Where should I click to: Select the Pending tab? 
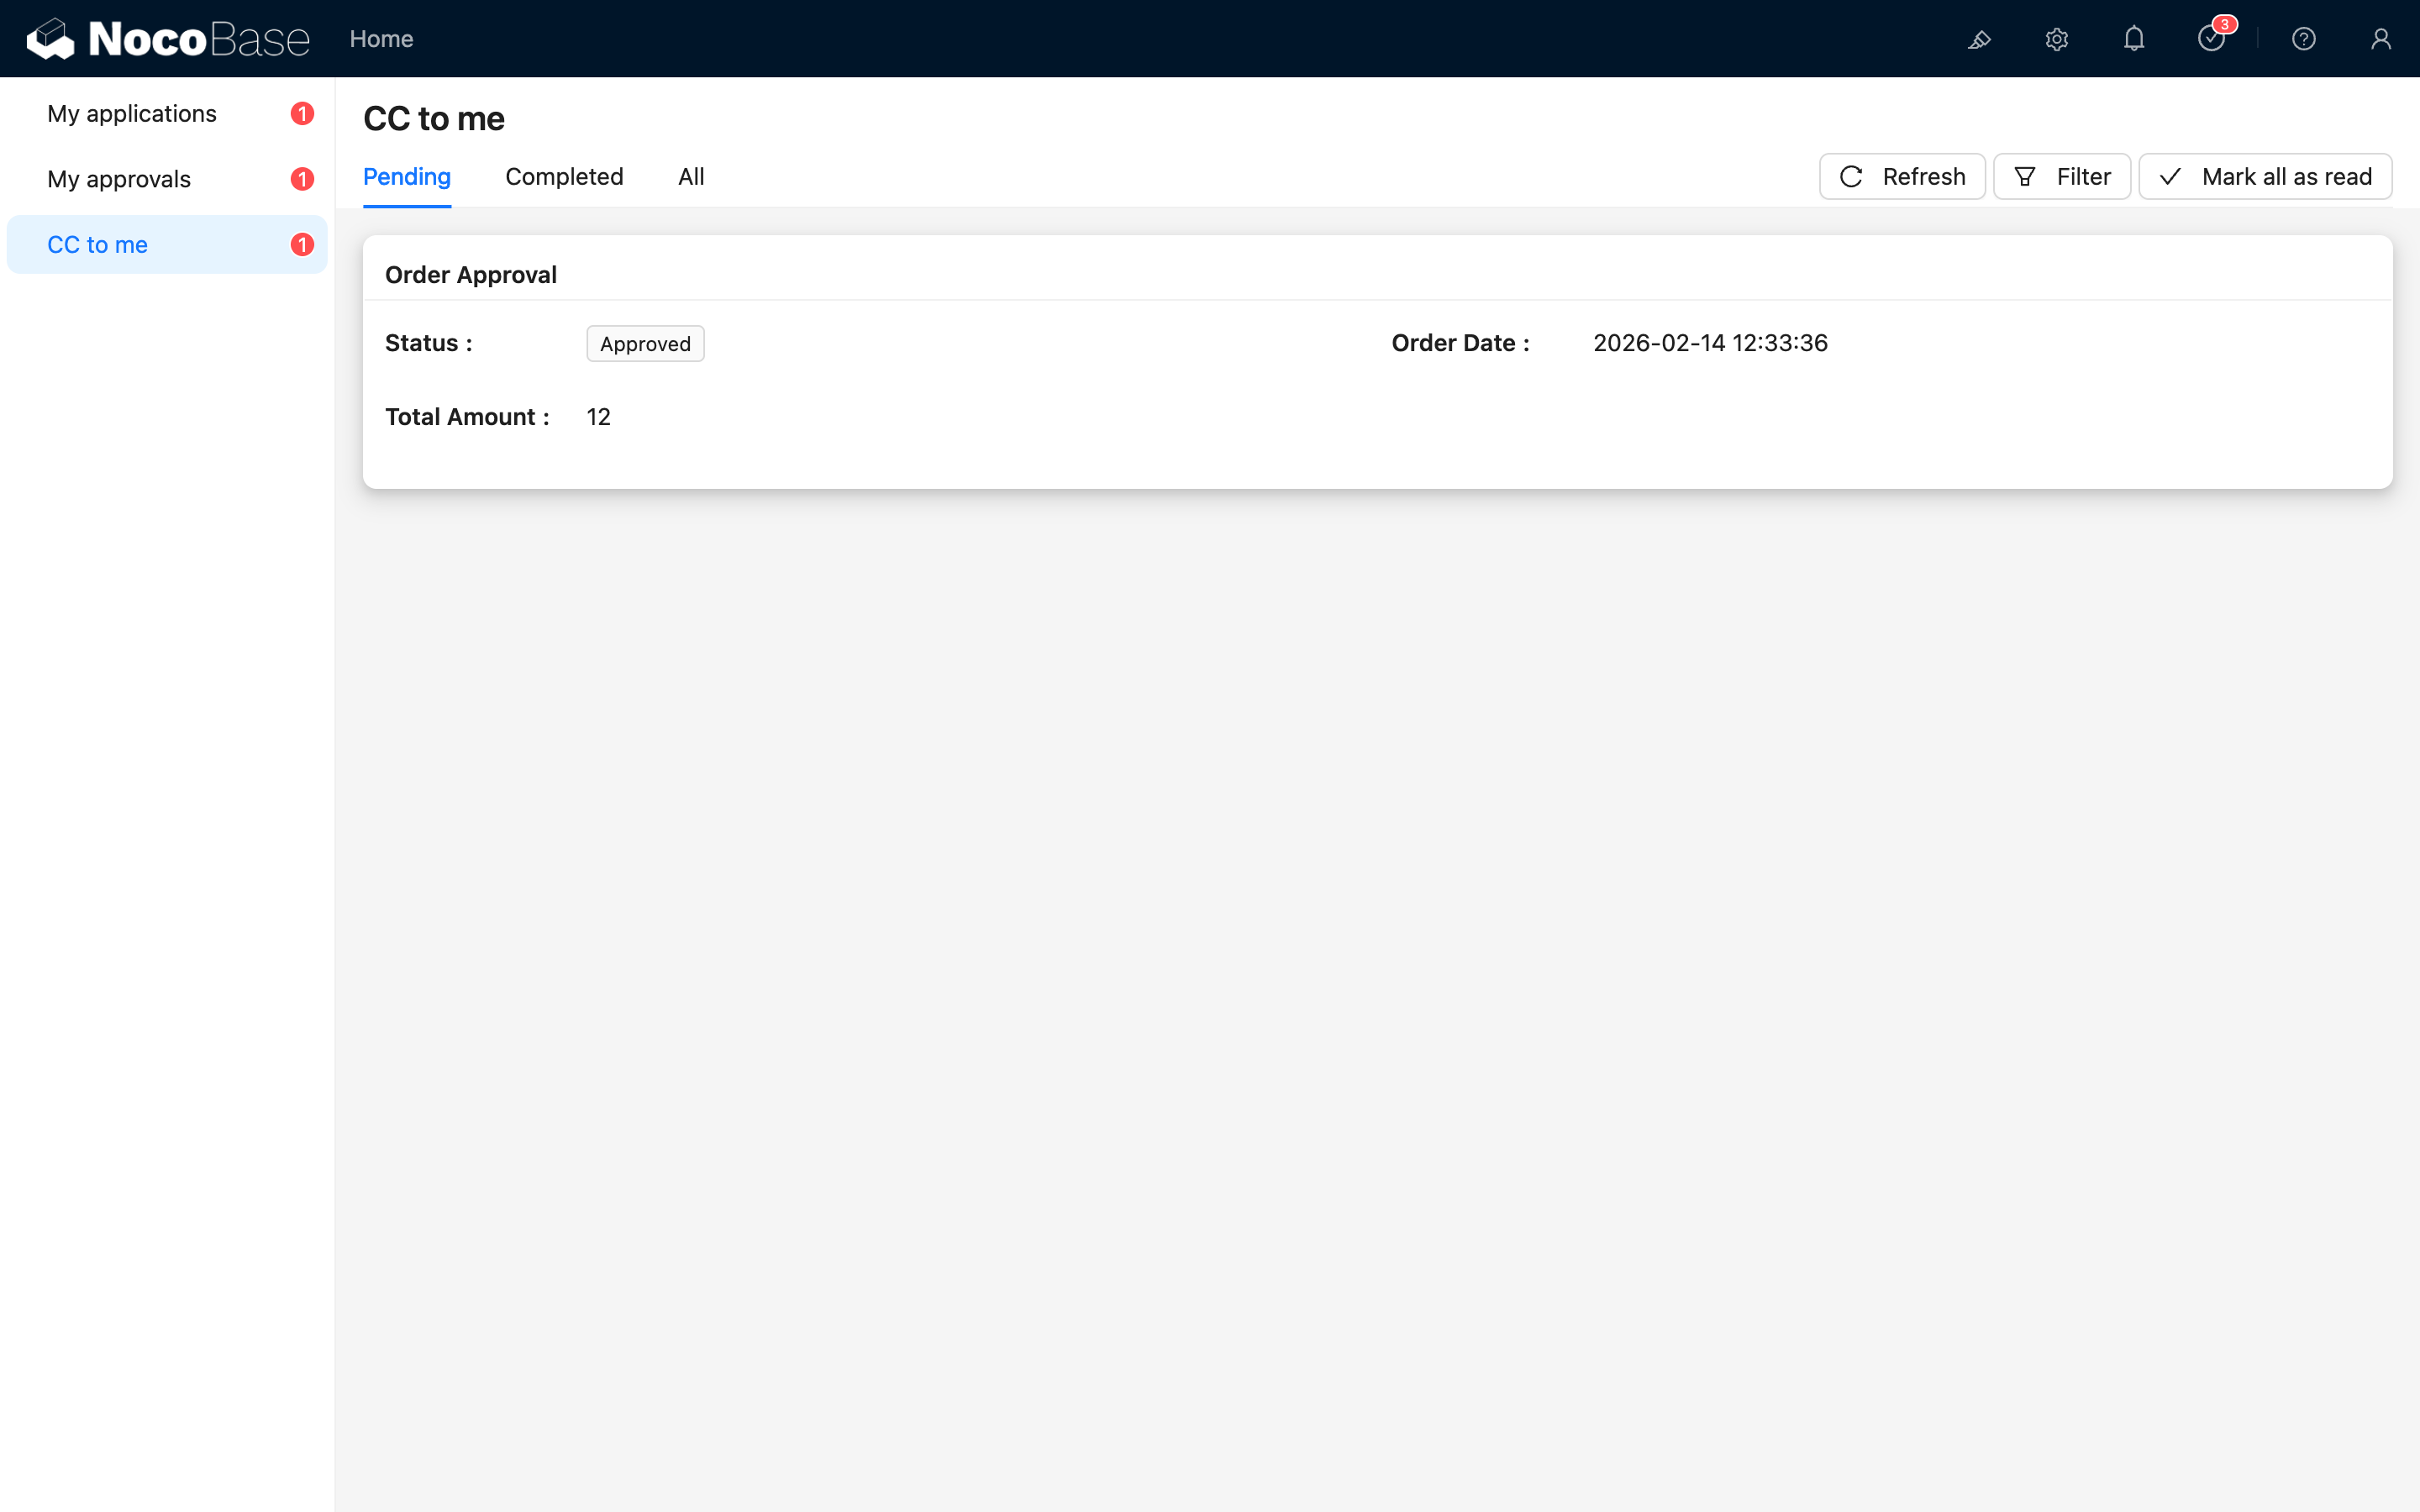[407, 177]
